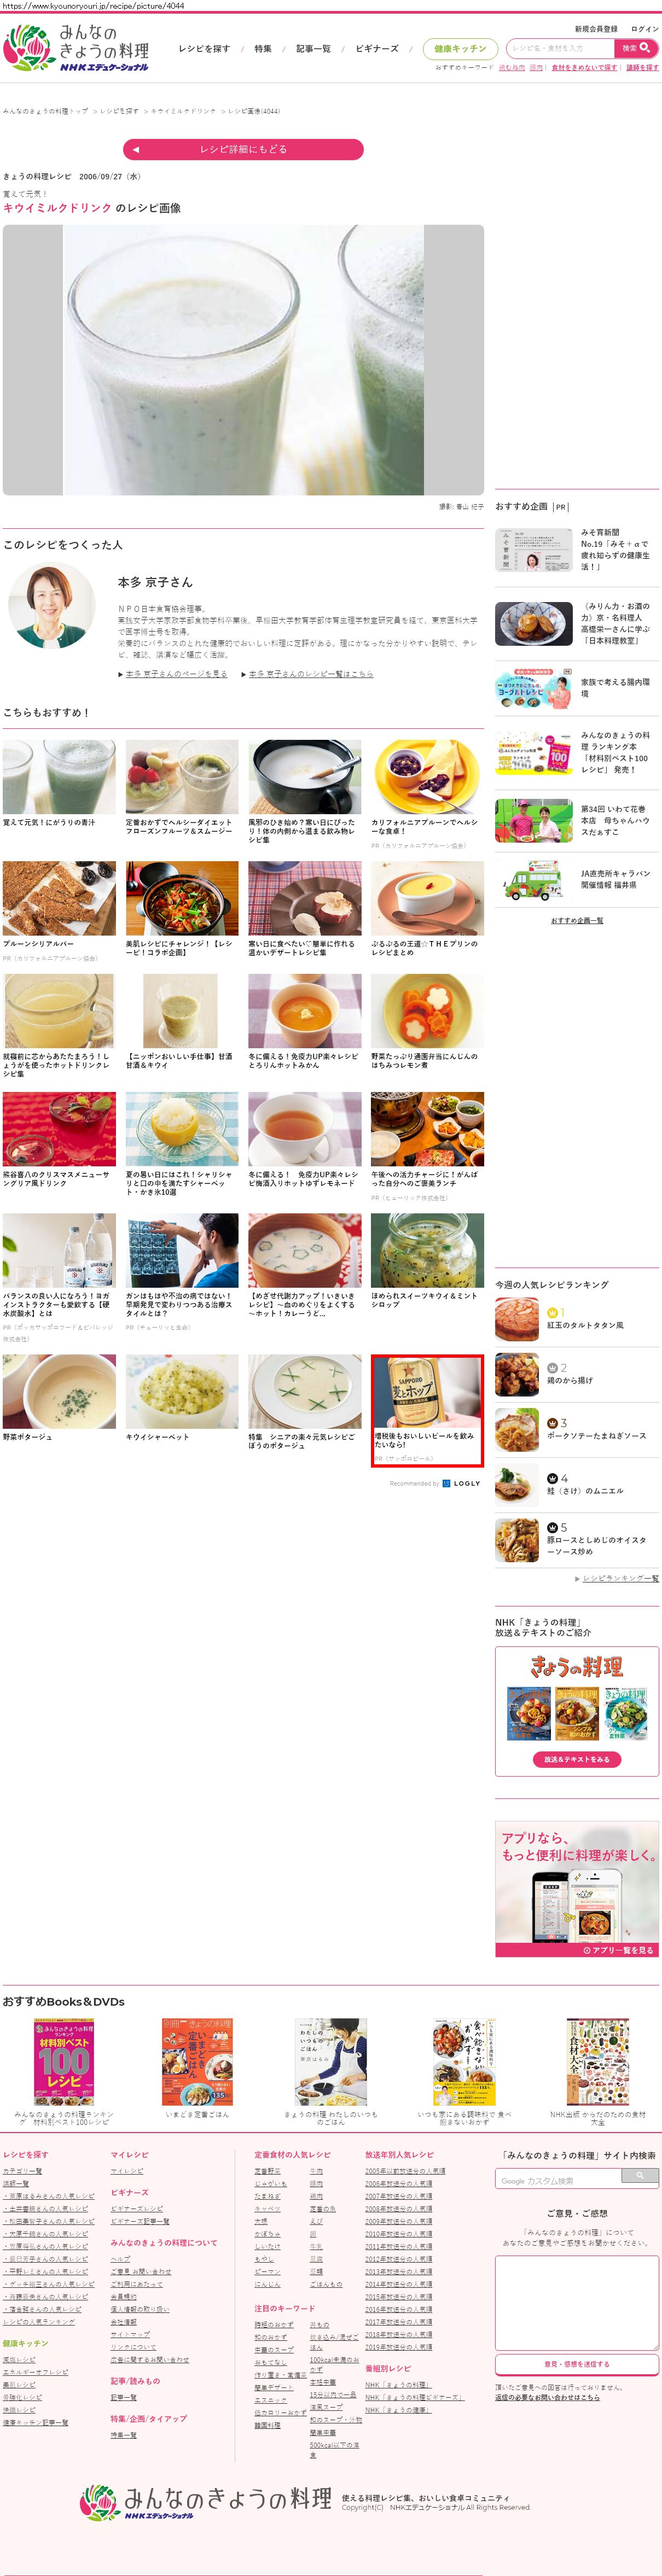This screenshot has width=662, height=2576.
Task: Click the 新規会員登録 link
Action: [x=596, y=29]
